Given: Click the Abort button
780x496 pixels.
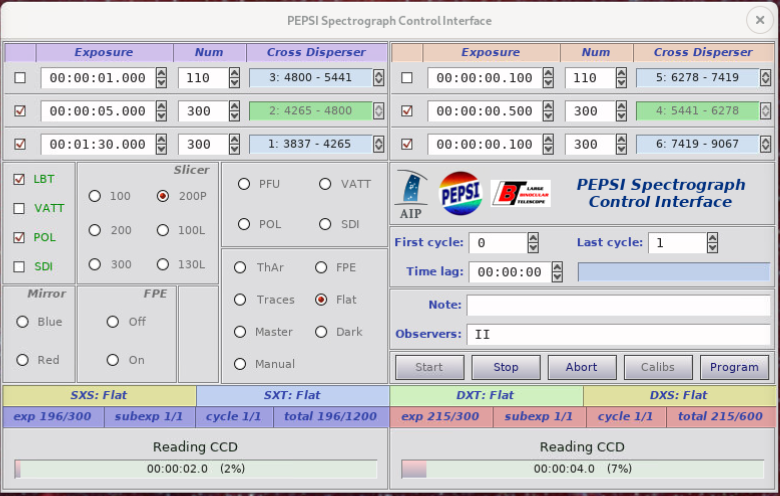Looking at the screenshot, I should pyautogui.click(x=582, y=367).
